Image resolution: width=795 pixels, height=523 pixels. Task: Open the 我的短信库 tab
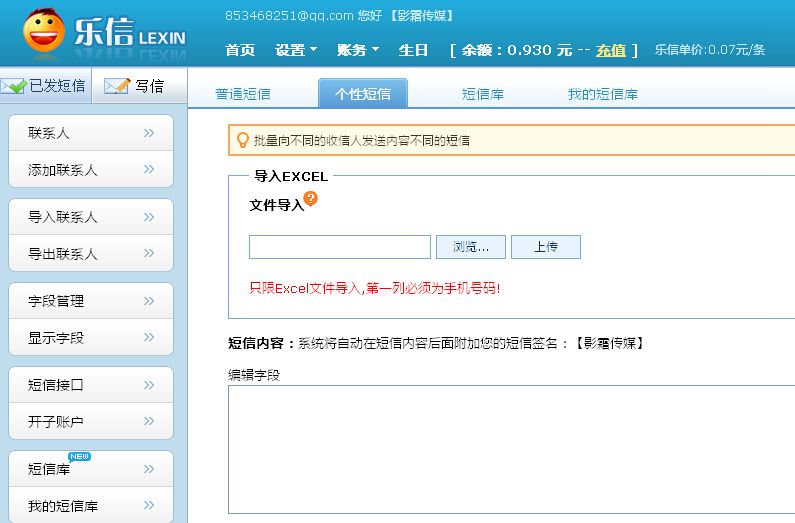603,94
